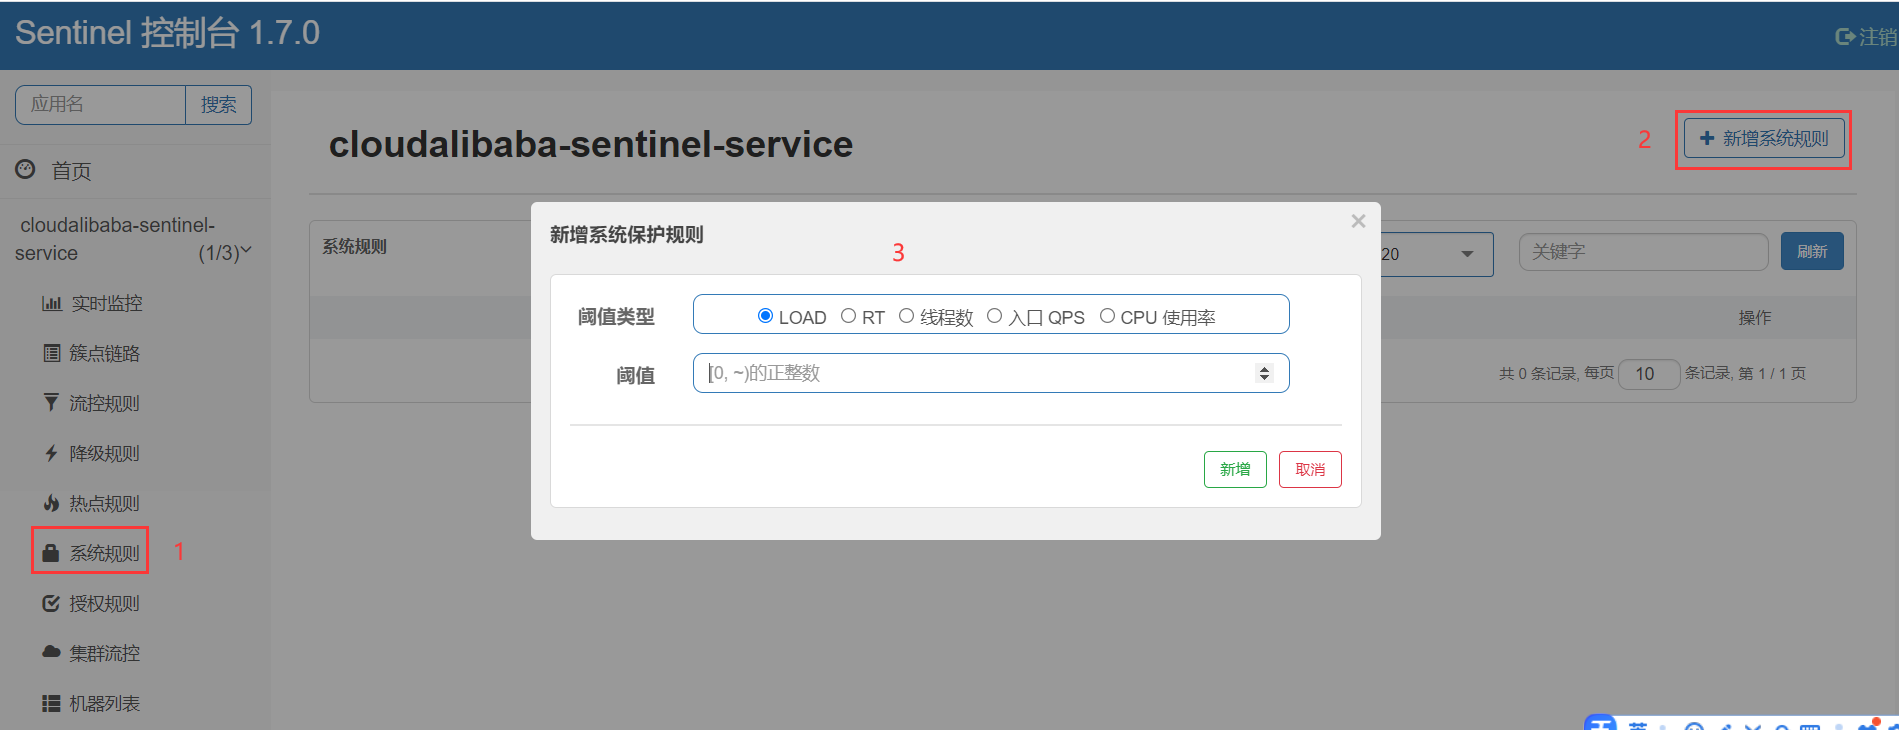Image resolution: width=1899 pixels, height=730 pixels.
Task: Click the 机器列表 table list icon
Action: (51, 703)
